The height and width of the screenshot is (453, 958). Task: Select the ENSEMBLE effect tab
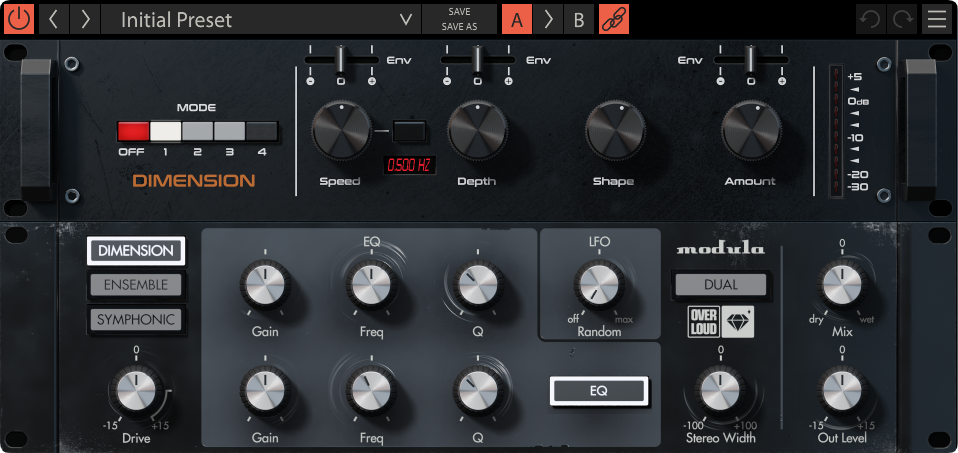pyautogui.click(x=136, y=285)
